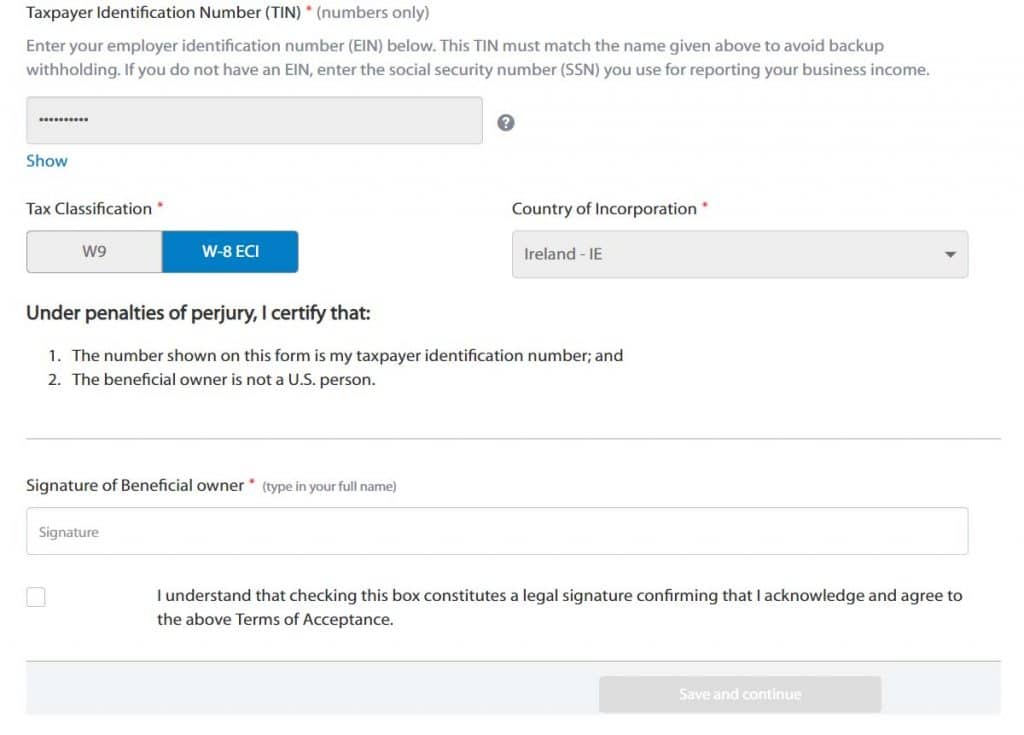Focus the Signature text field
This screenshot has height=735, width=1024.
[497, 531]
